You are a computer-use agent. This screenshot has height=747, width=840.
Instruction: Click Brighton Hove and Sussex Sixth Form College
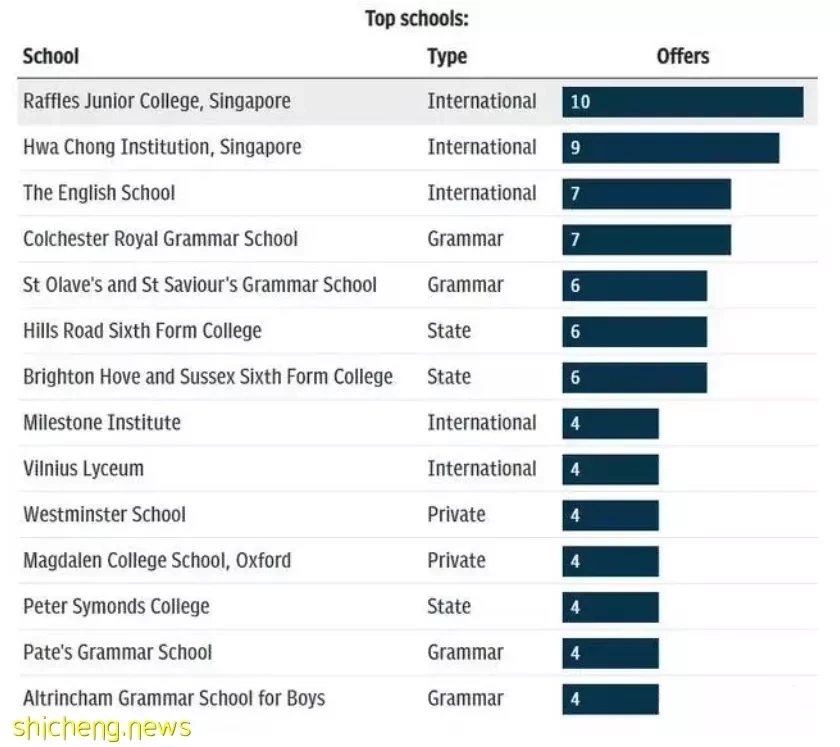(x=208, y=377)
